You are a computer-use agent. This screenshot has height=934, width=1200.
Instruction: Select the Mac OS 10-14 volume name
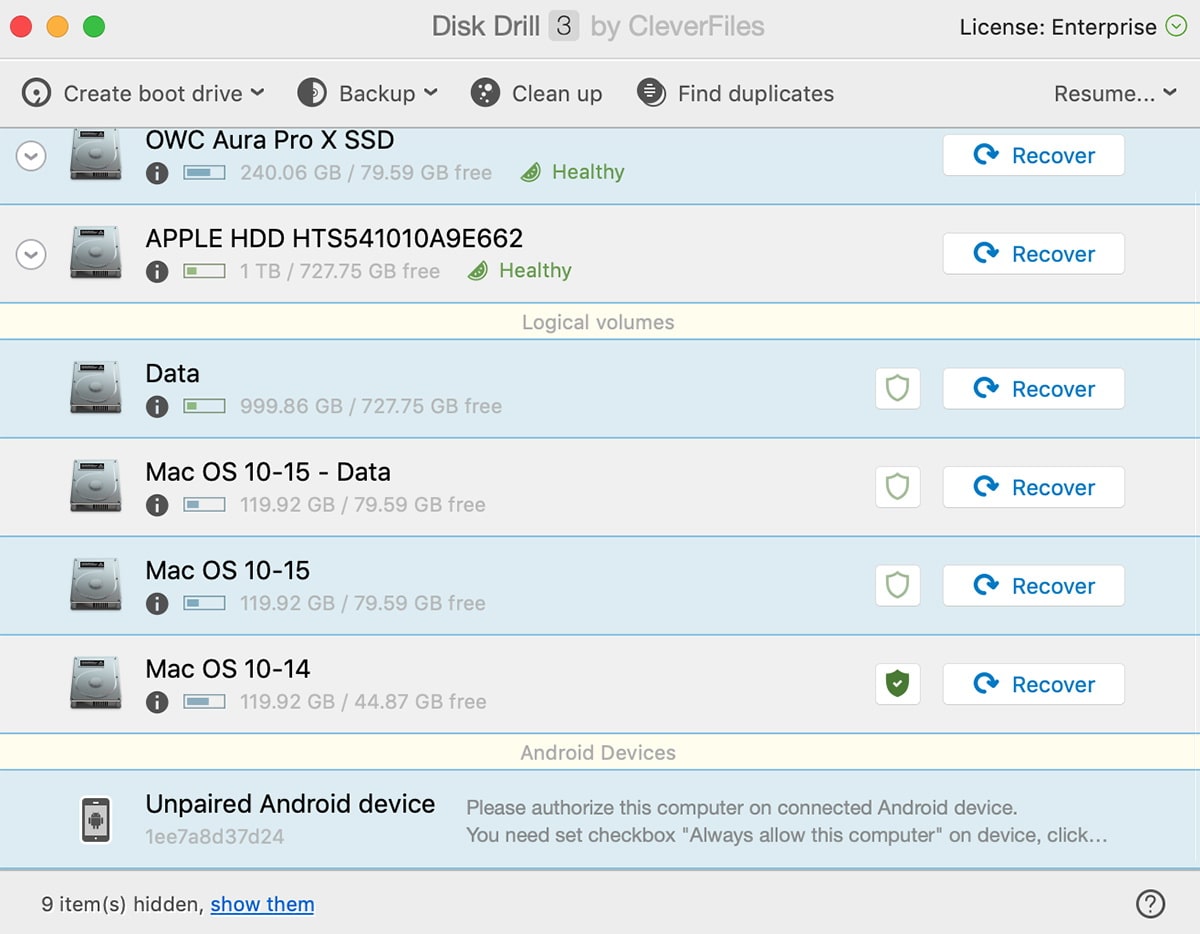(228, 668)
